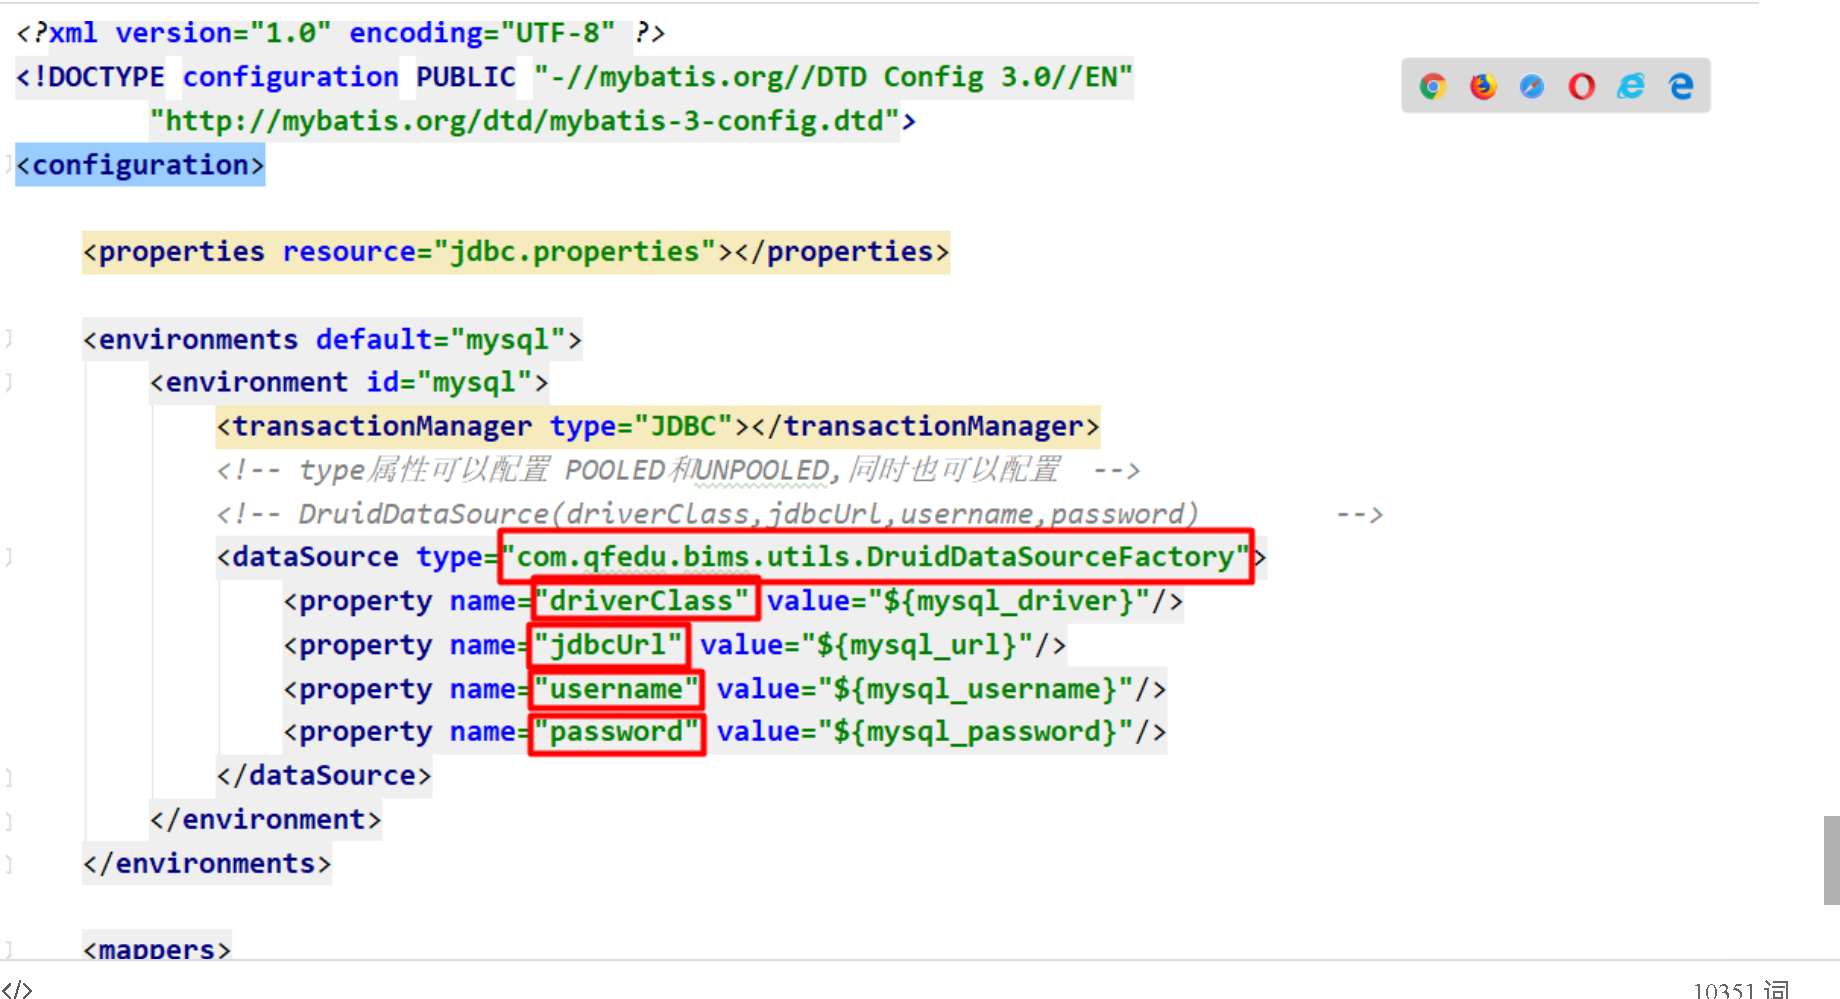Click the closing </environments> tag
This screenshot has width=1840, height=999.
tap(207, 864)
